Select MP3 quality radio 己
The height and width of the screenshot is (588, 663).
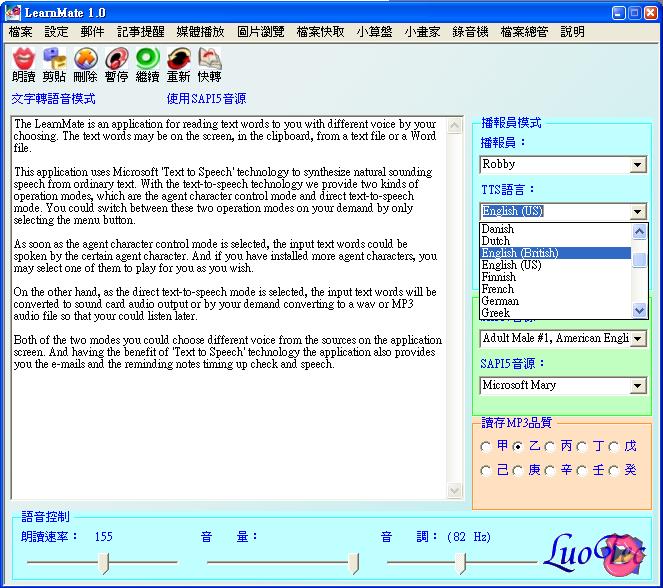pyautogui.click(x=486, y=470)
